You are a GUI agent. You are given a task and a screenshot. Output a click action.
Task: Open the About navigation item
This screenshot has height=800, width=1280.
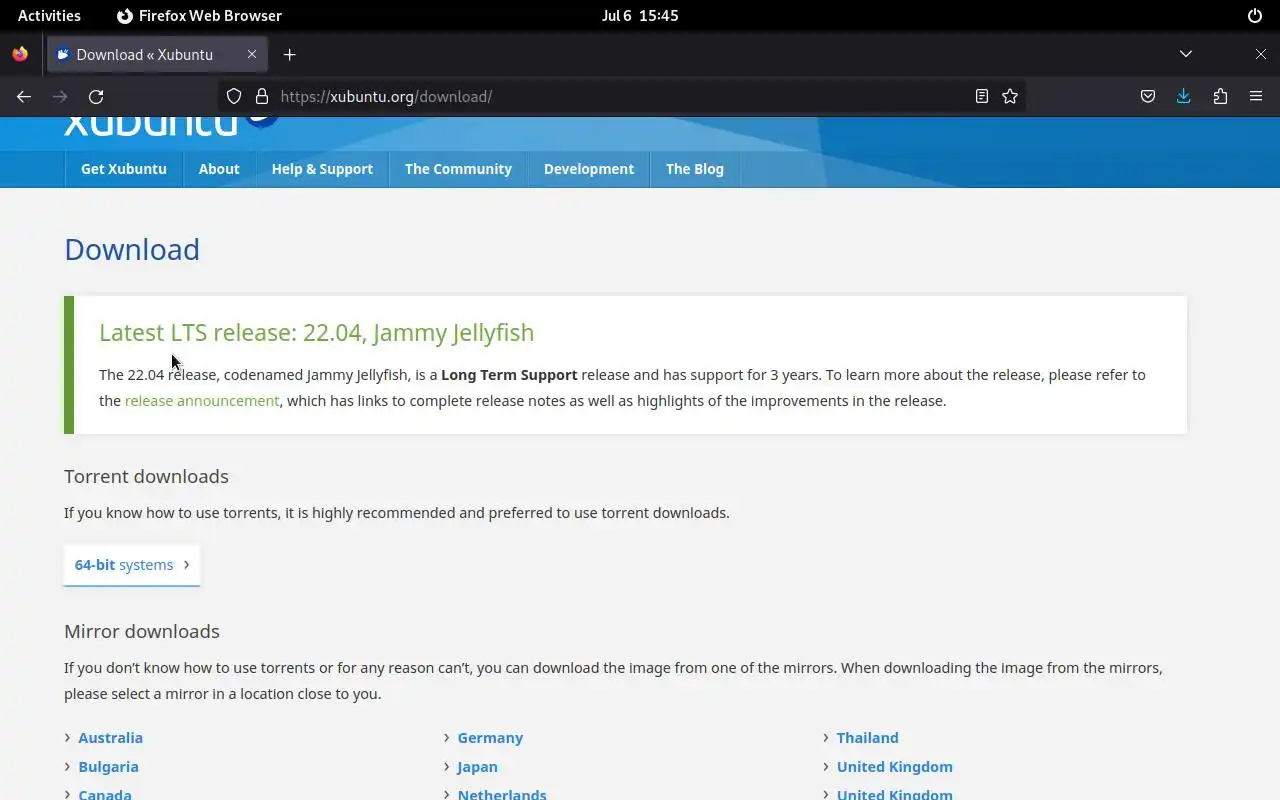[x=219, y=169]
